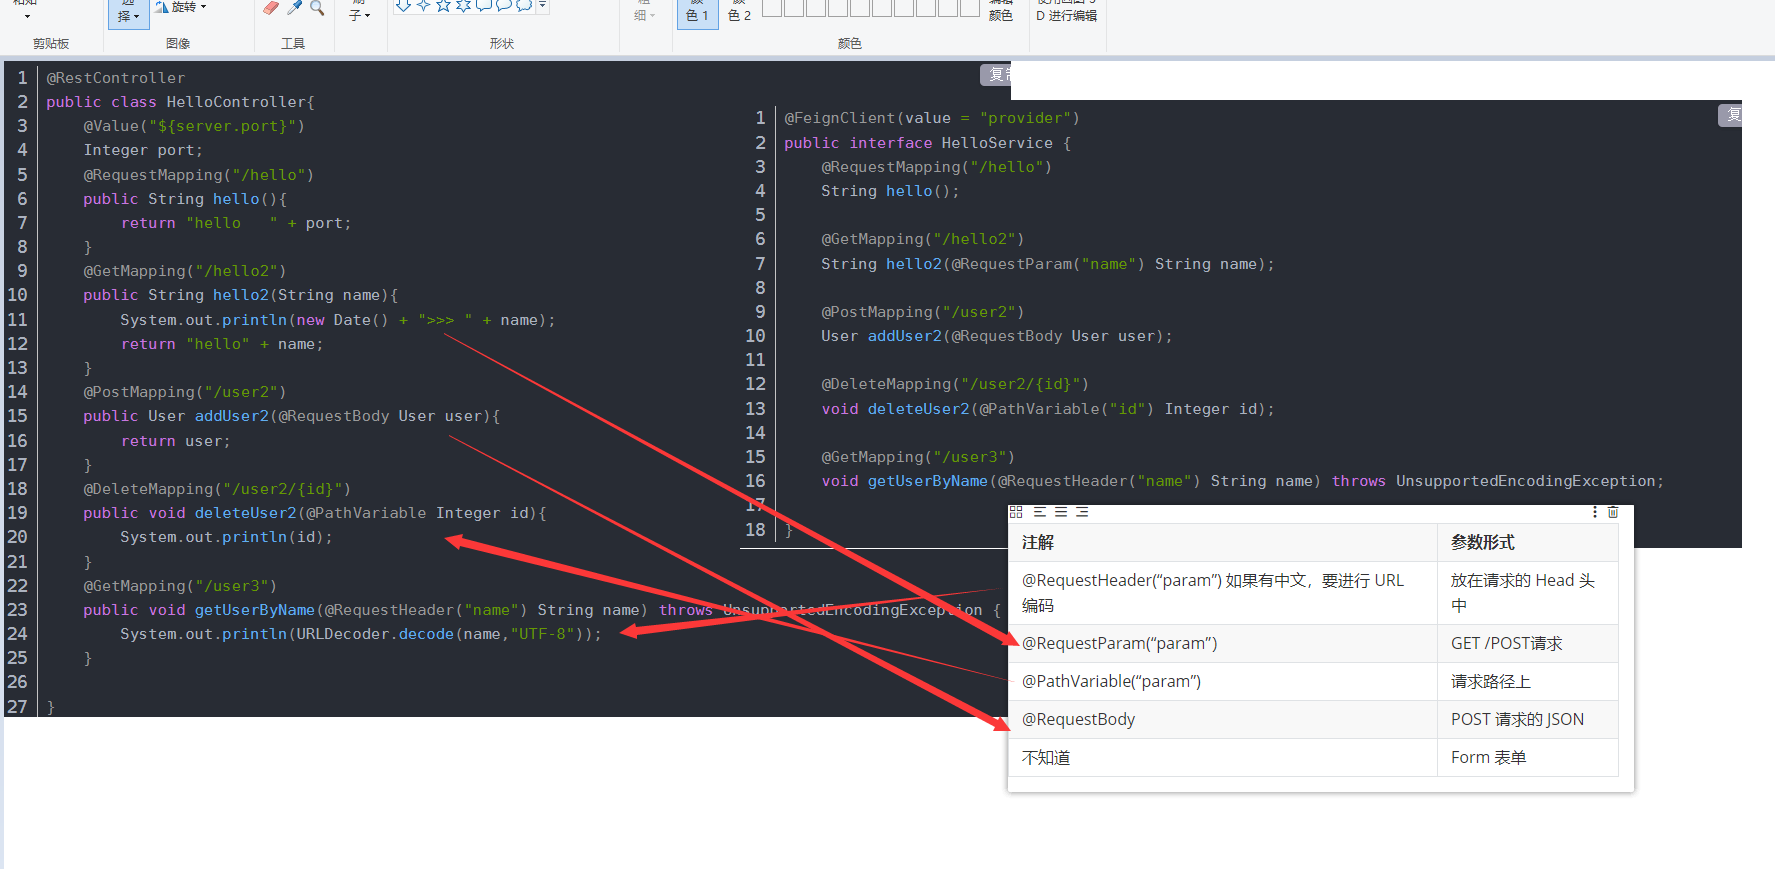Click the @RequestBody table cell

click(1078, 719)
